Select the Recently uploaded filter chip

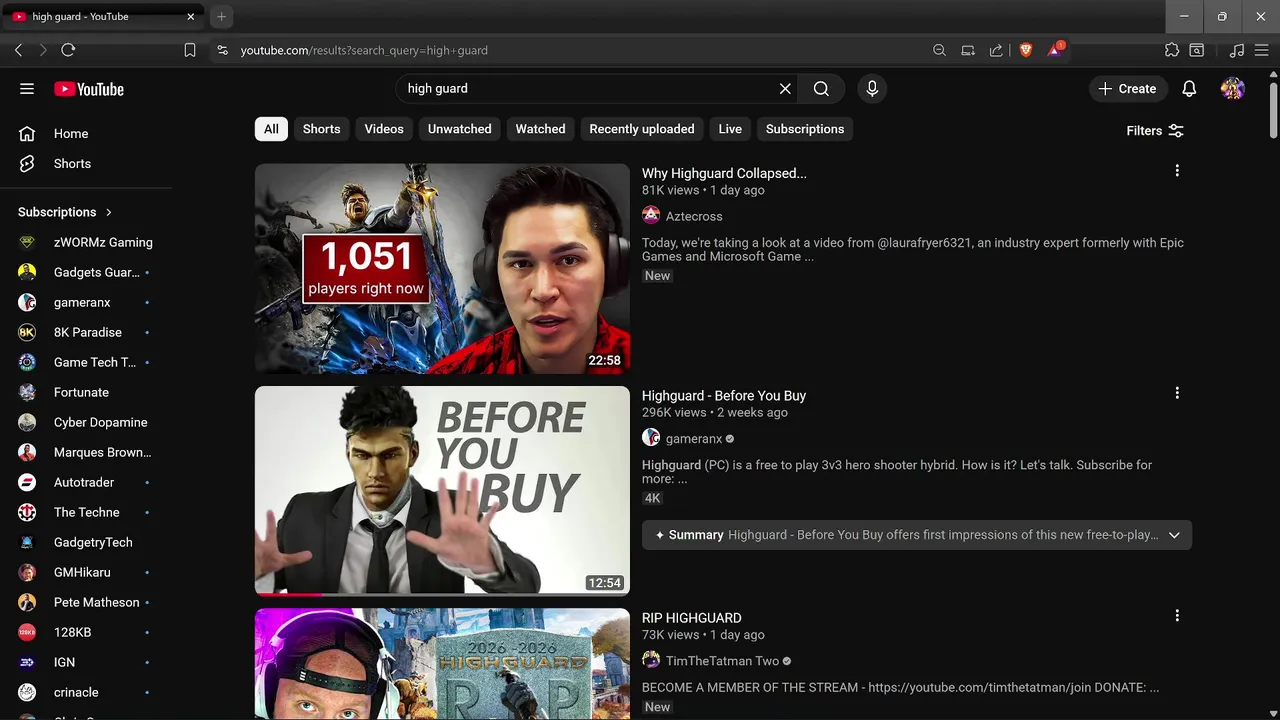click(x=642, y=129)
